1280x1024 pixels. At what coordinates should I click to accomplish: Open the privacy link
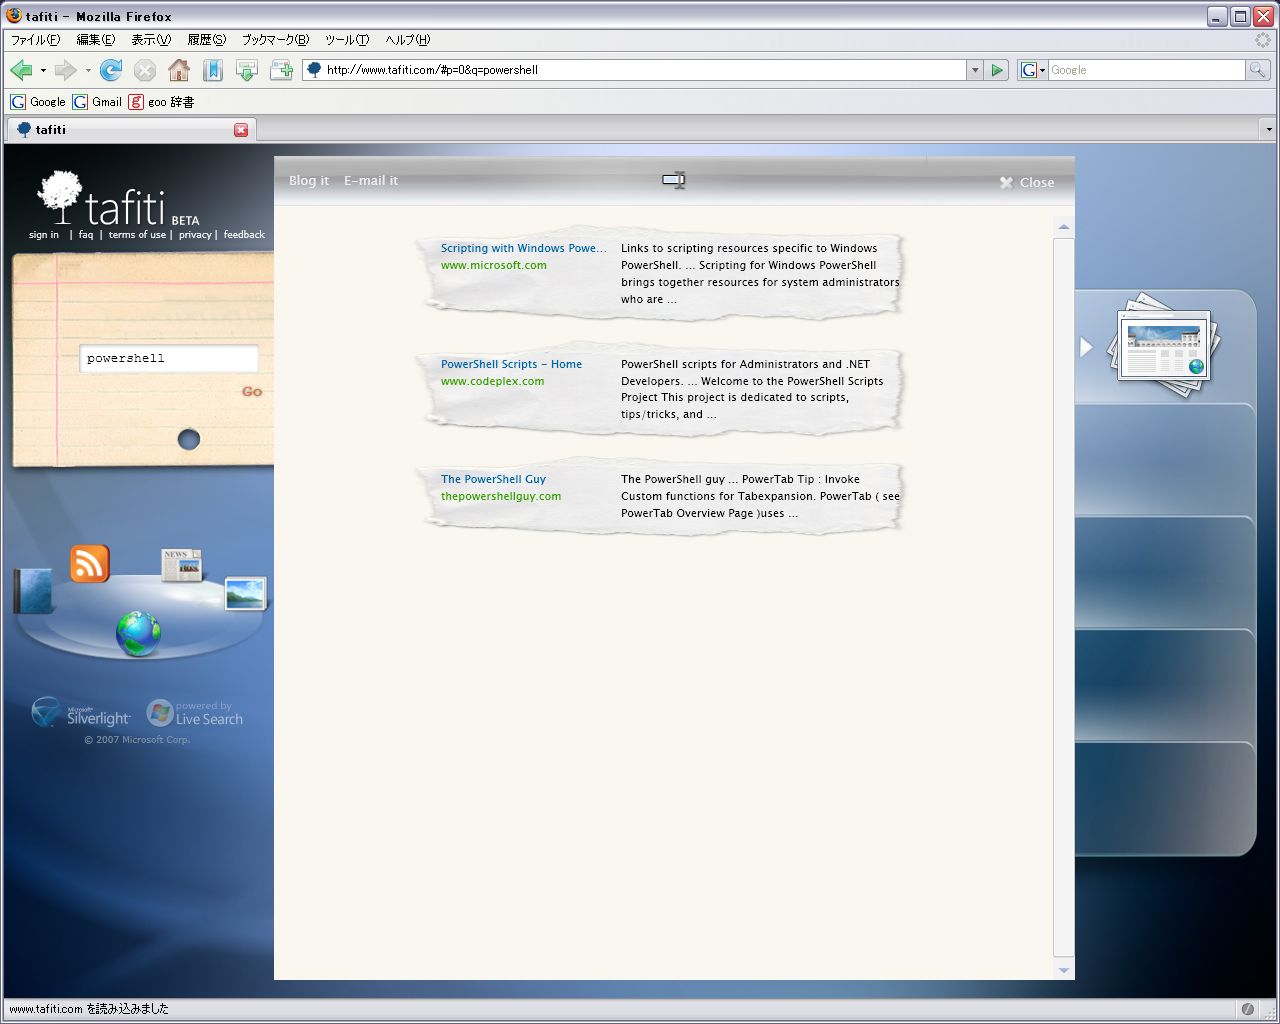195,235
